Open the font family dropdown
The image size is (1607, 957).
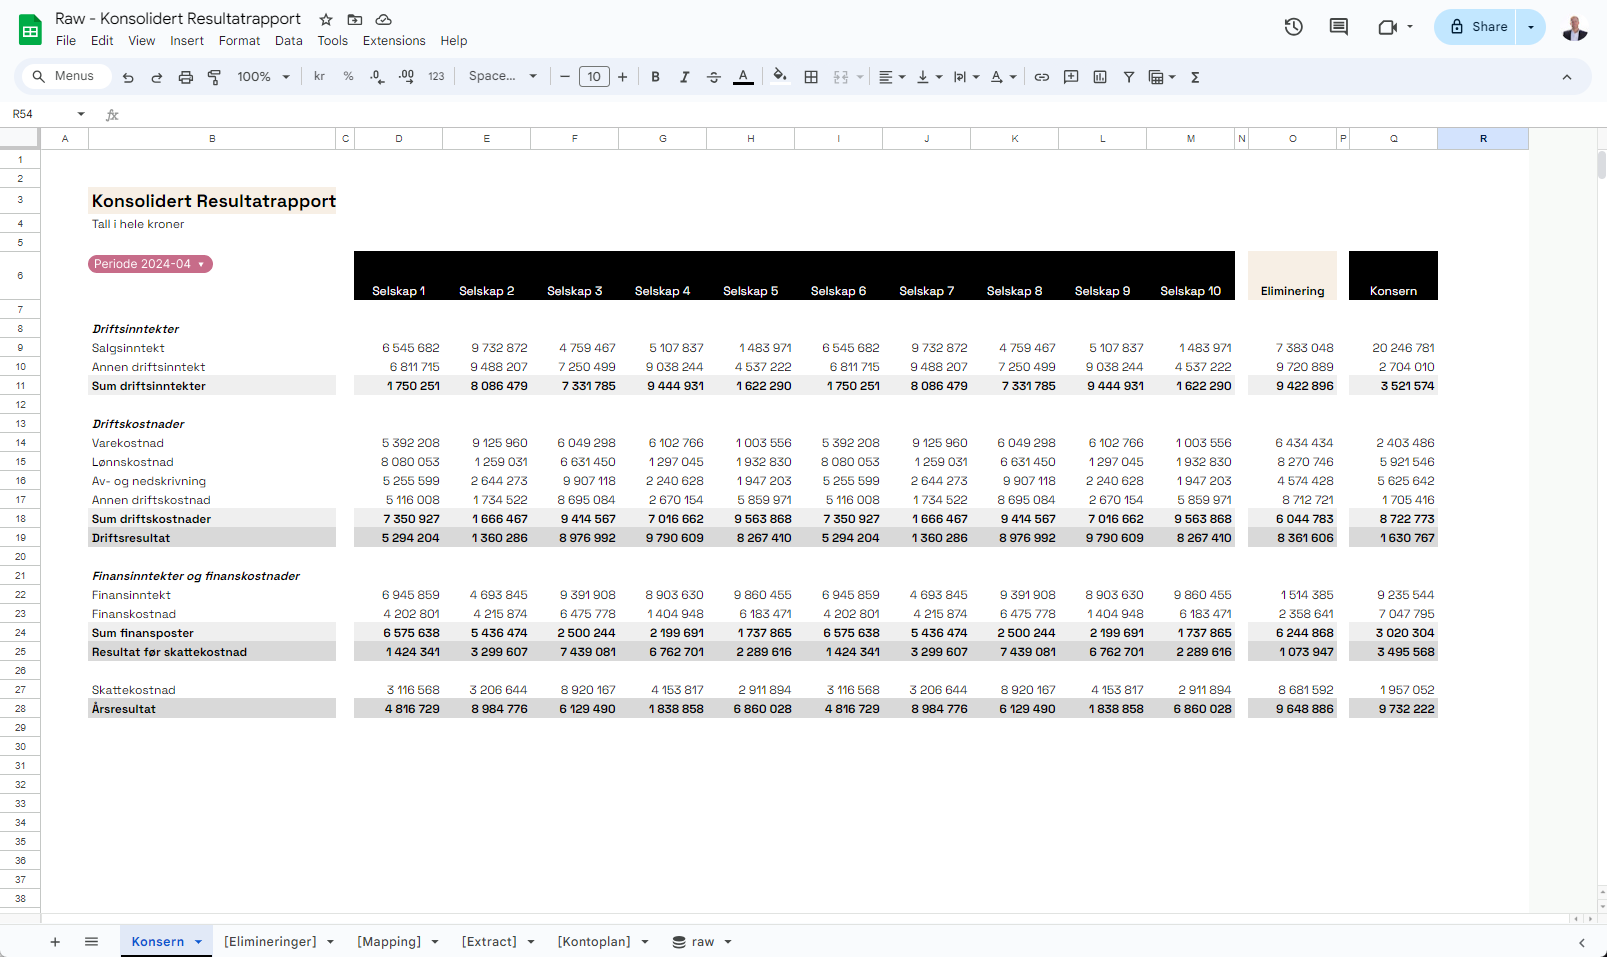(503, 76)
